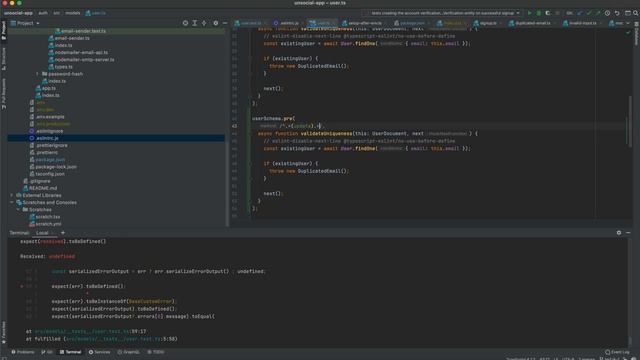The height and width of the screenshot is (360, 640).
Task: Click Pull Requests tool window stripe button
Action: point(4,93)
